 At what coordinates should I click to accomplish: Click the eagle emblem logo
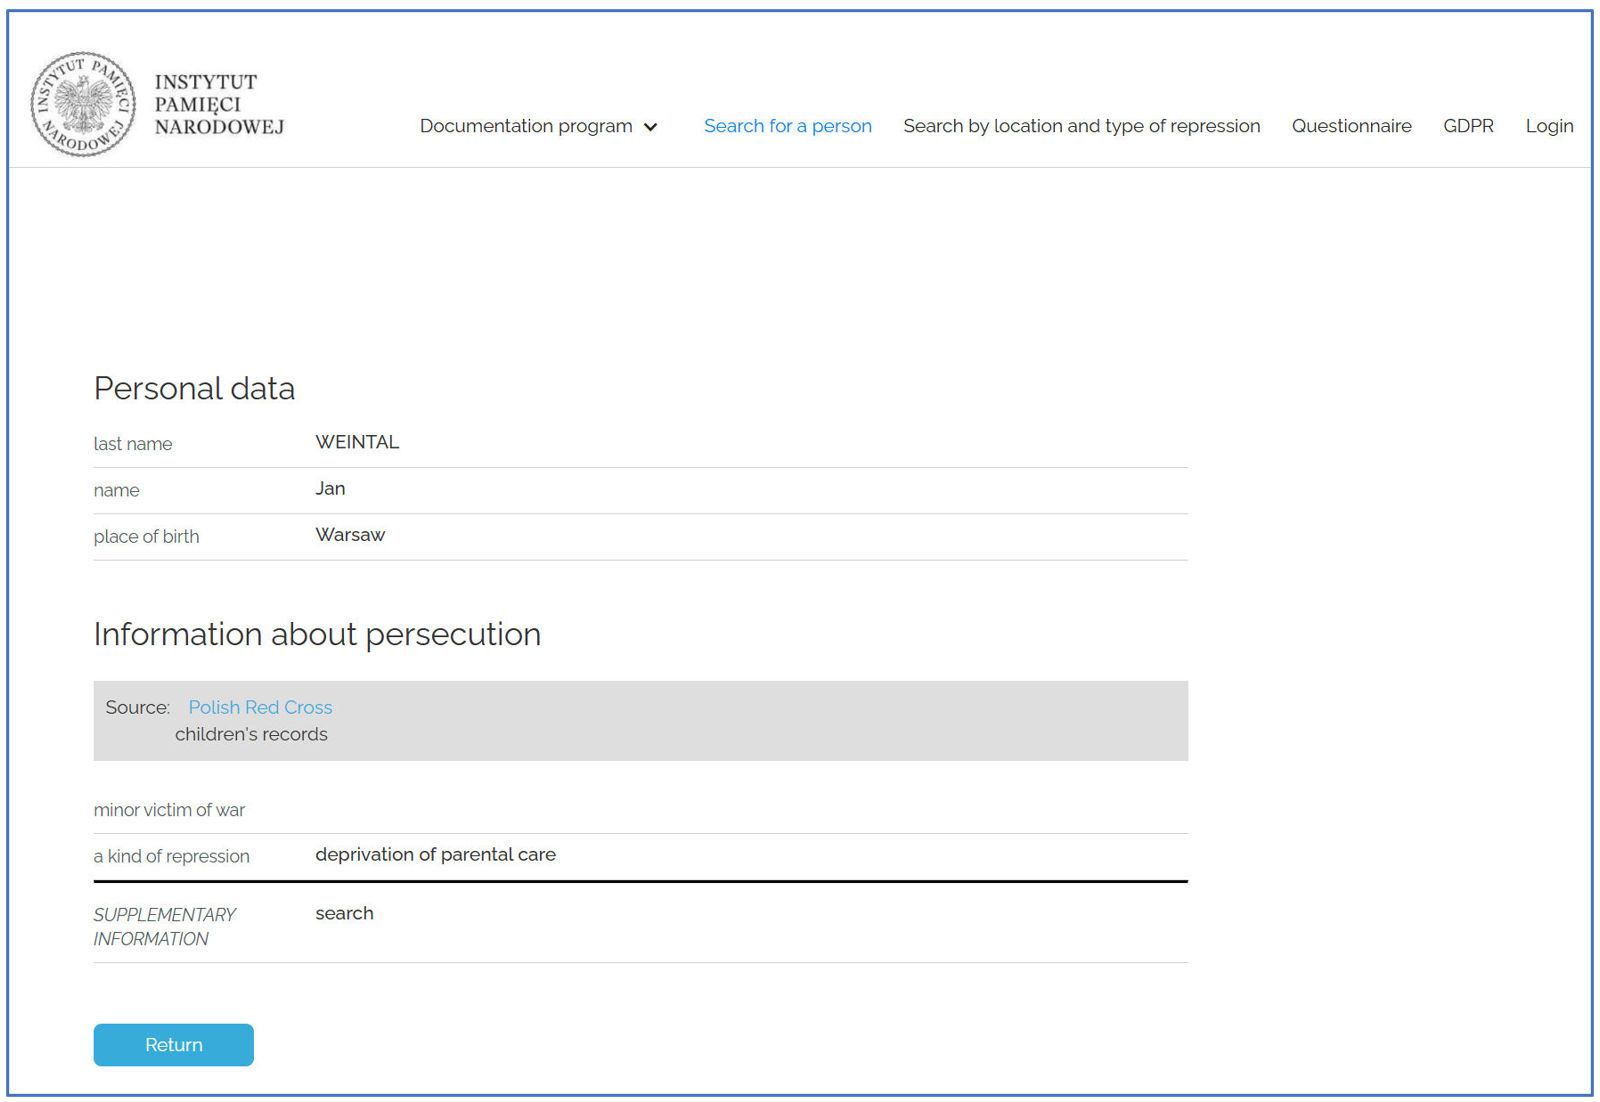point(83,104)
